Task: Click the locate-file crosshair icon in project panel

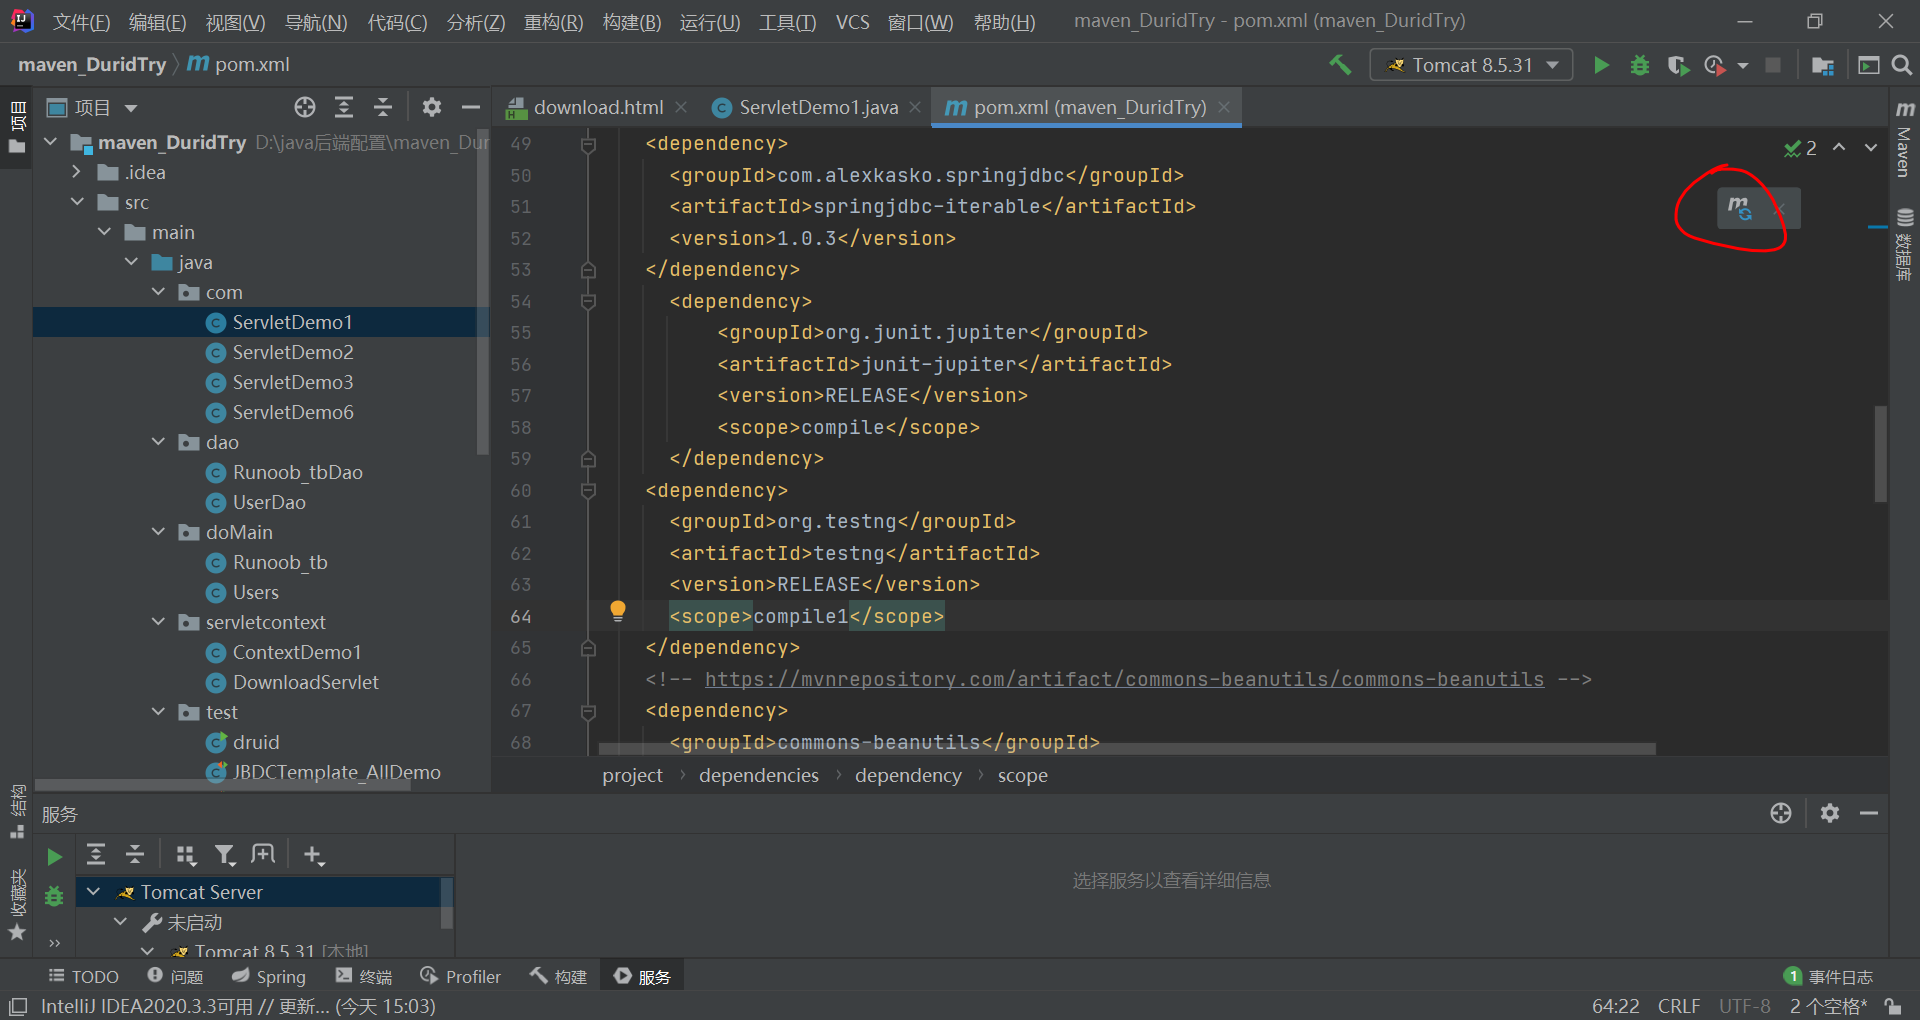Action: pyautogui.click(x=305, y=107)
